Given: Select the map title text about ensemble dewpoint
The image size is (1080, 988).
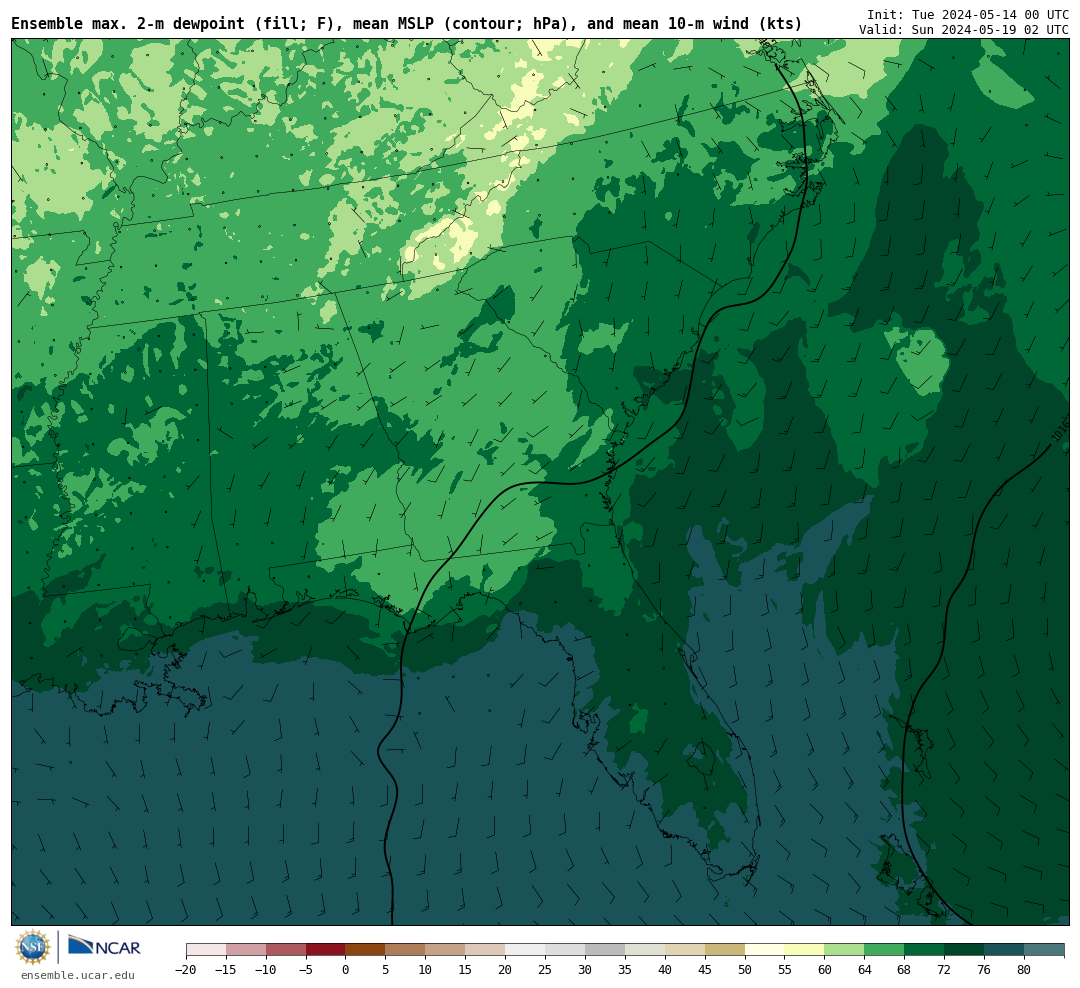Looking at the screenshot, I should click(x=406, y=24).
